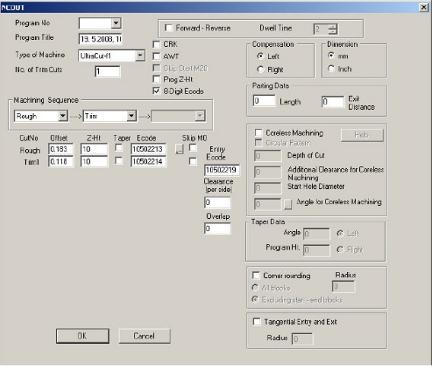Toggle the Rough Skip MD checkbox
This screenshot has height=366, width=432.
click(193, 148)
